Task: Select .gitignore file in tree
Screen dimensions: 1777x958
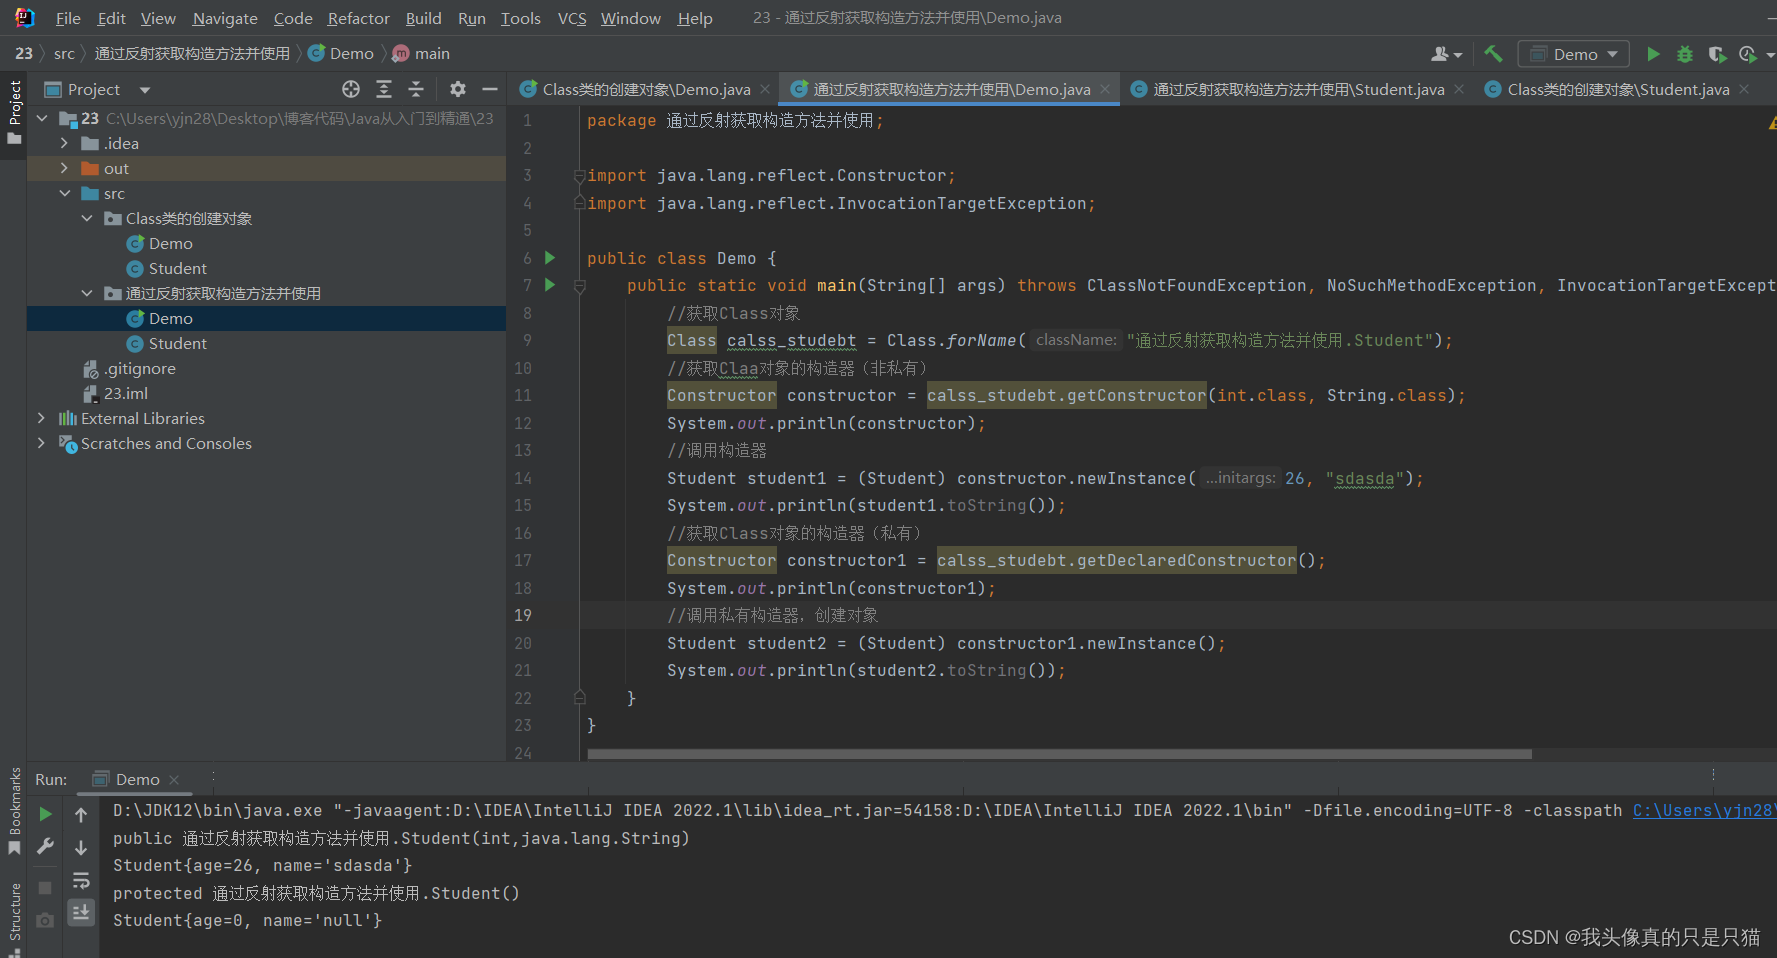Action: coord(139,368)
